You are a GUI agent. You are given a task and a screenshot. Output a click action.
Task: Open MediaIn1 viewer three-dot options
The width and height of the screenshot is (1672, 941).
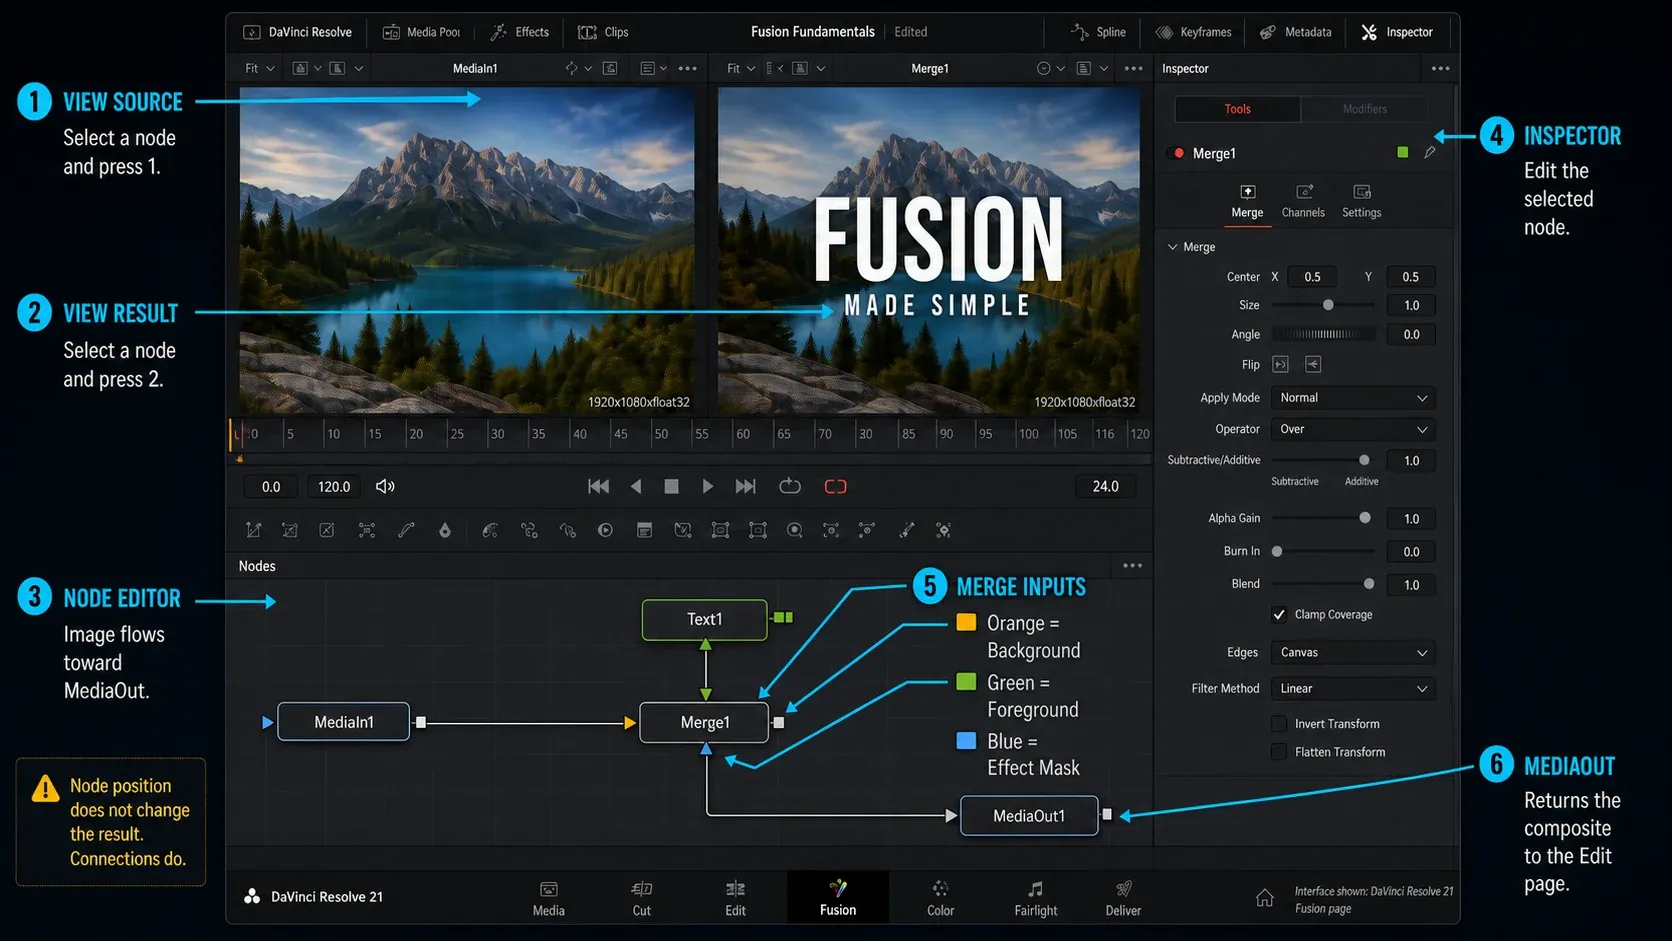pos(687,68)
